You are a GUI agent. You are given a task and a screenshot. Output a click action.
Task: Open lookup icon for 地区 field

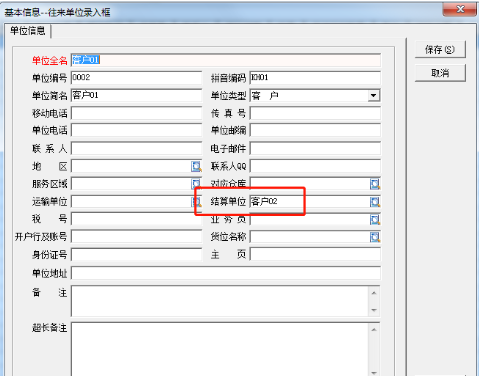(x=196, y=166)
